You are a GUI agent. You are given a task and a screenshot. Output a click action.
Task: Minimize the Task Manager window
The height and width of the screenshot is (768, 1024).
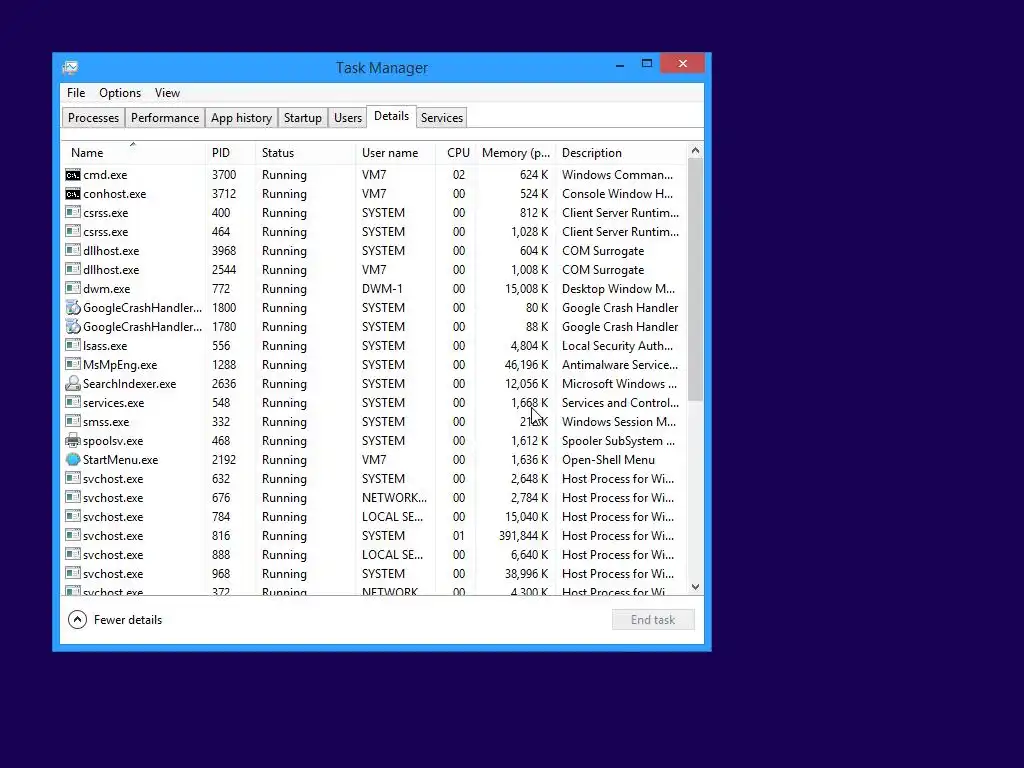pos(620,64)
